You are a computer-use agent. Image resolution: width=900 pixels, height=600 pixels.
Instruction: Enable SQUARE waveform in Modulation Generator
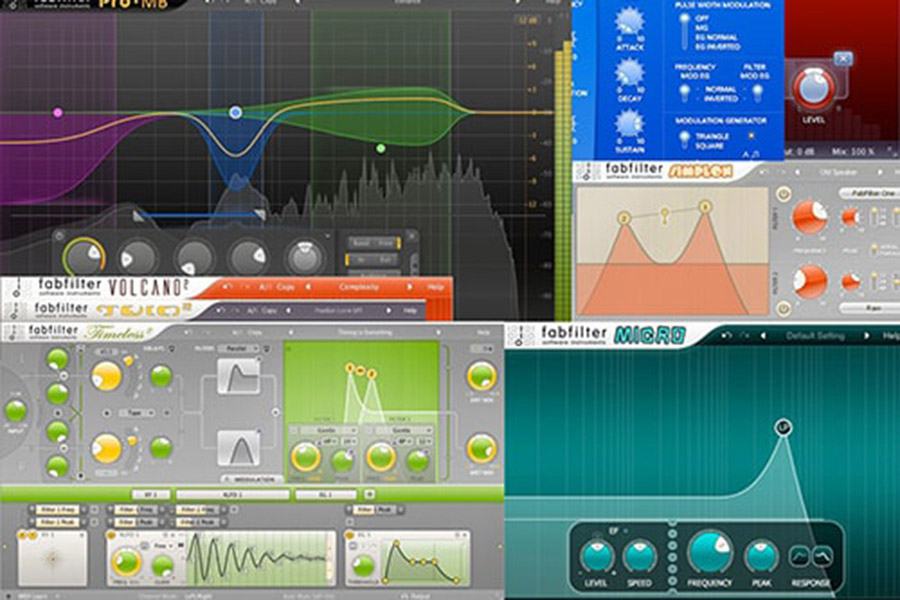[x=711, y=145]
